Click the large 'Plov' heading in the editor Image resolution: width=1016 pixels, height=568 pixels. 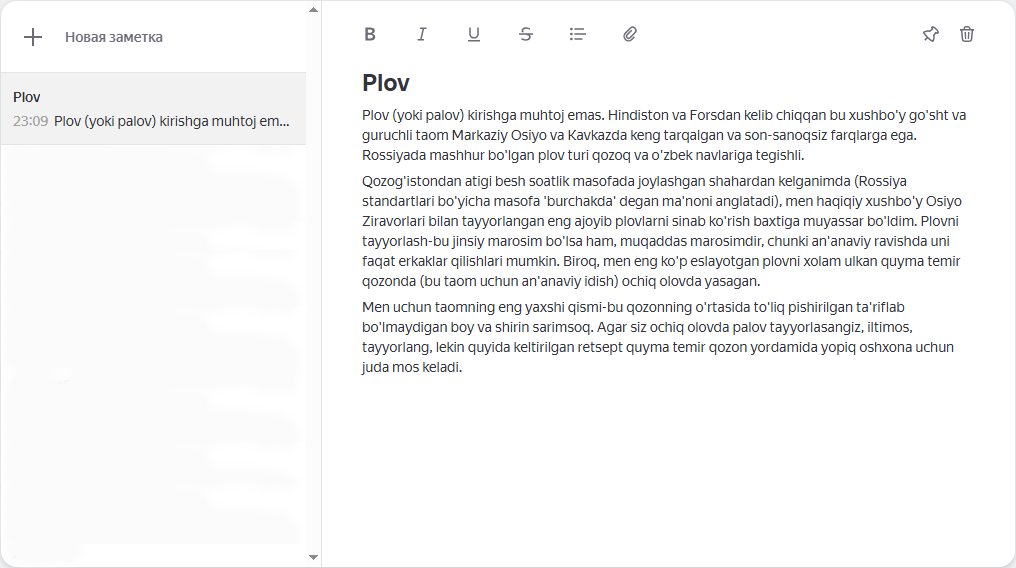click(x=386, y=83)
